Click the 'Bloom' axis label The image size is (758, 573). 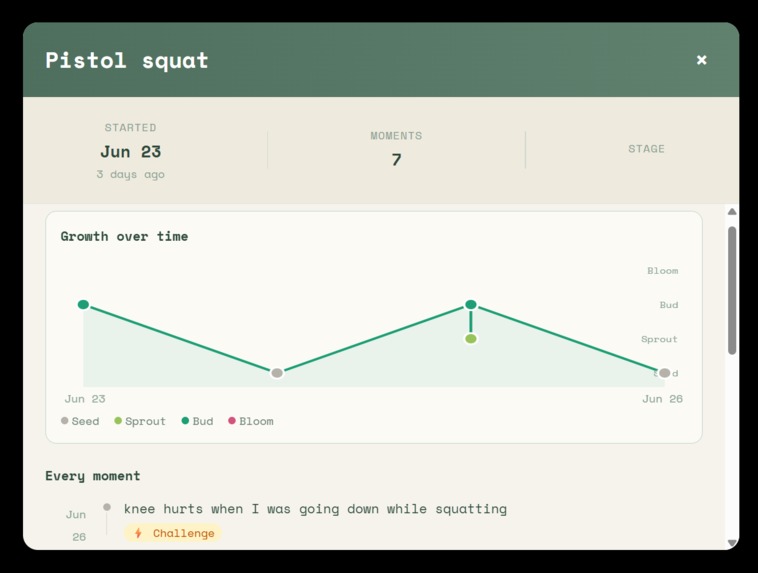pyautogui.click(x=663, y=271)
